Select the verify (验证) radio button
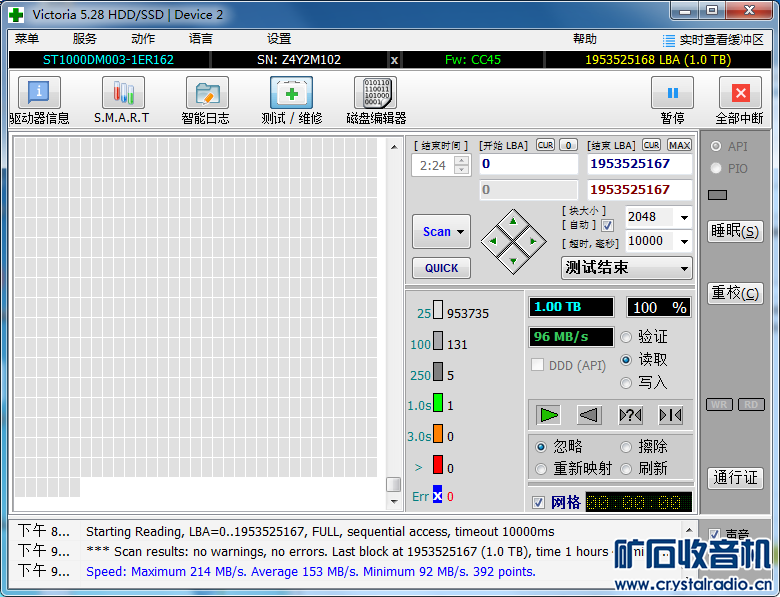Viewport: 780px width, 597px height. pos(626,337)
